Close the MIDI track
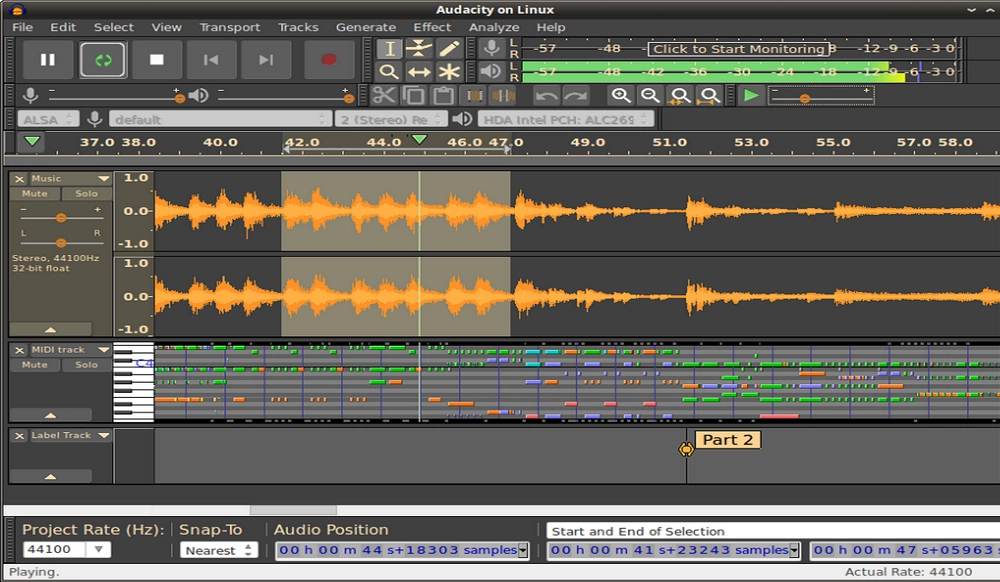 (x=19, y=350)
